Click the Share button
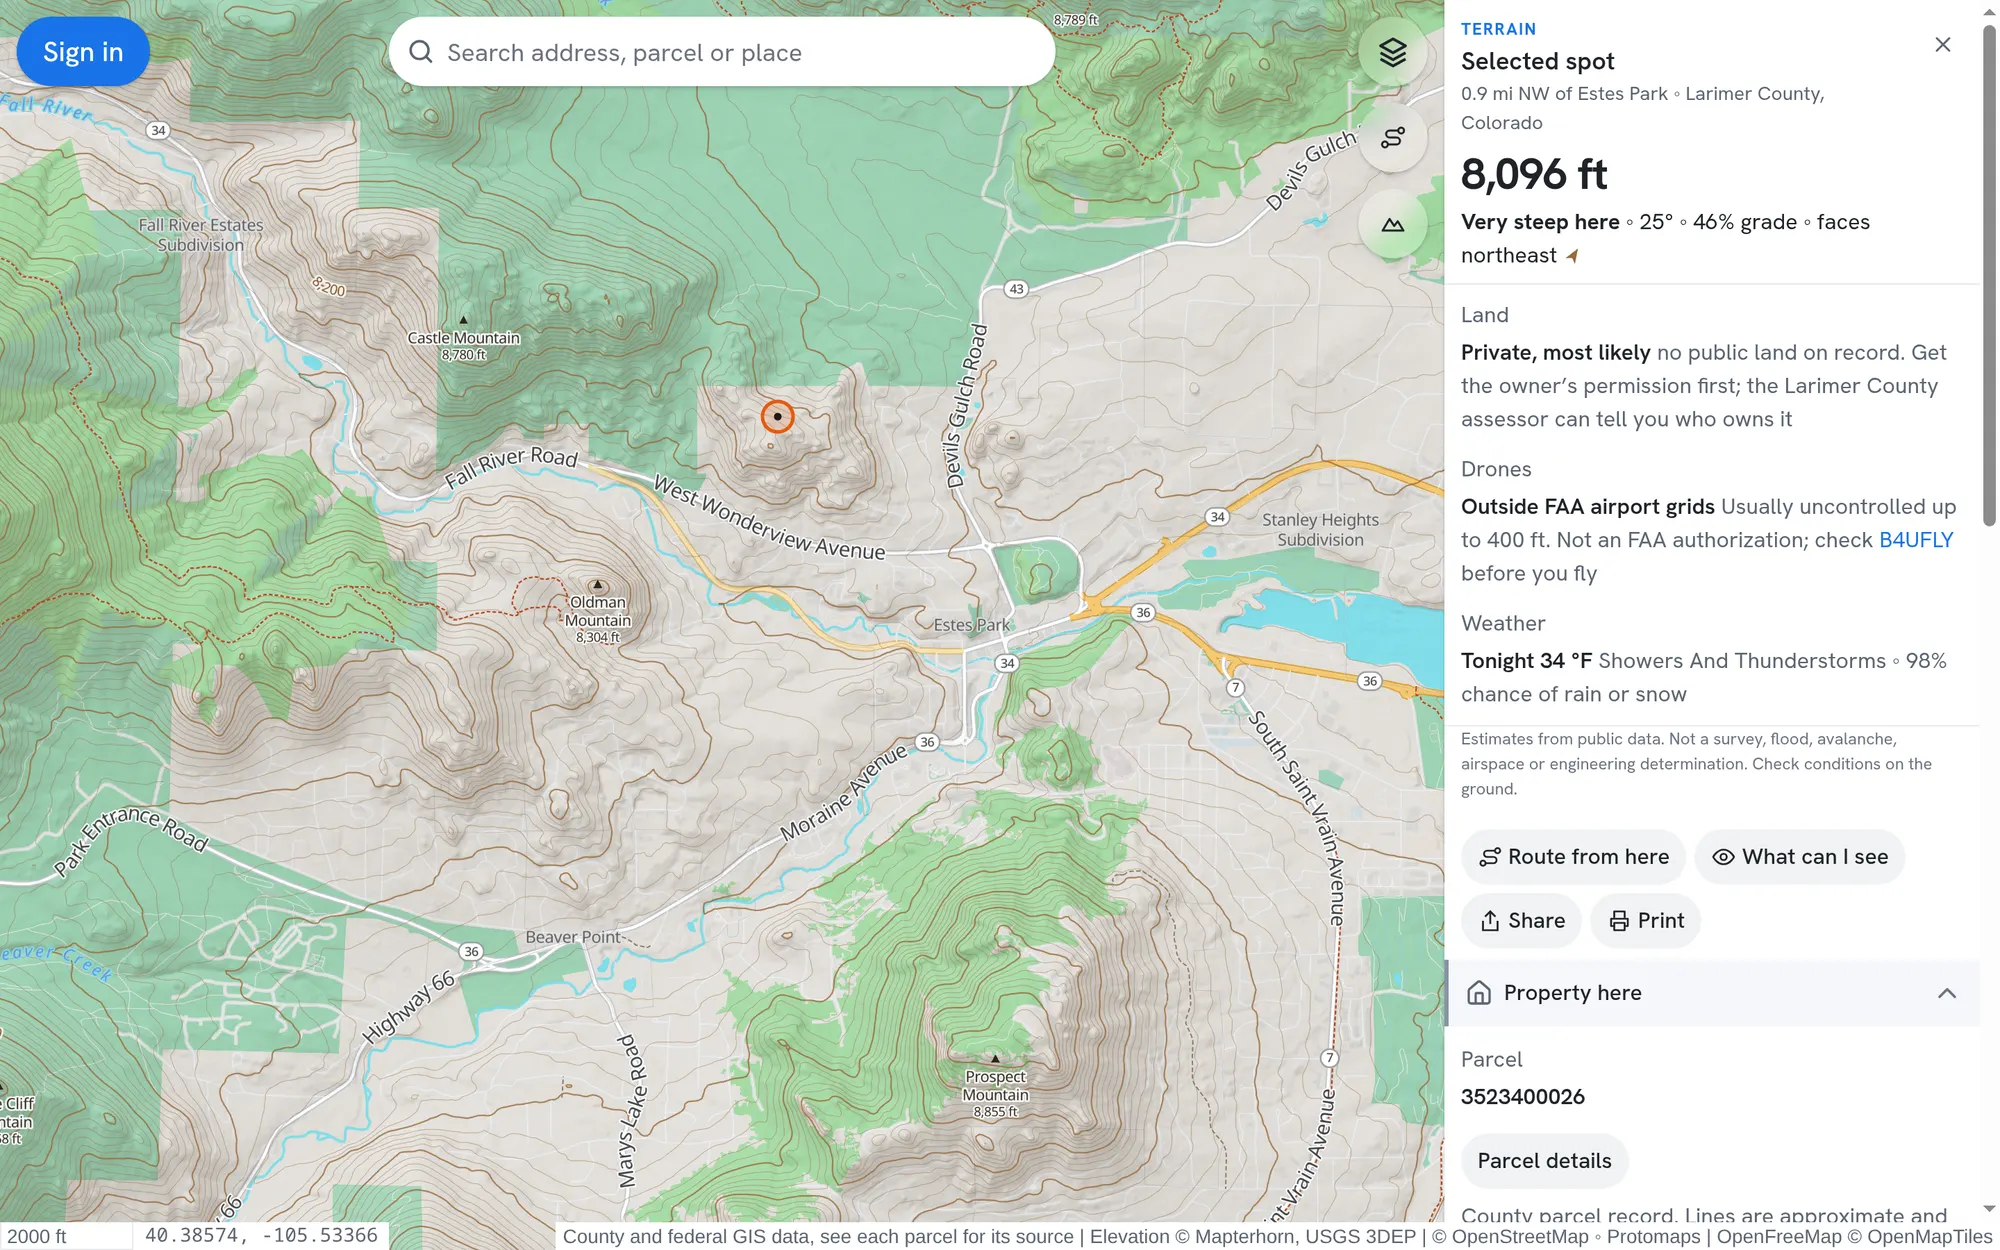The height and width of the screenshot is (1250, 2000). (x=1521, y=921)
